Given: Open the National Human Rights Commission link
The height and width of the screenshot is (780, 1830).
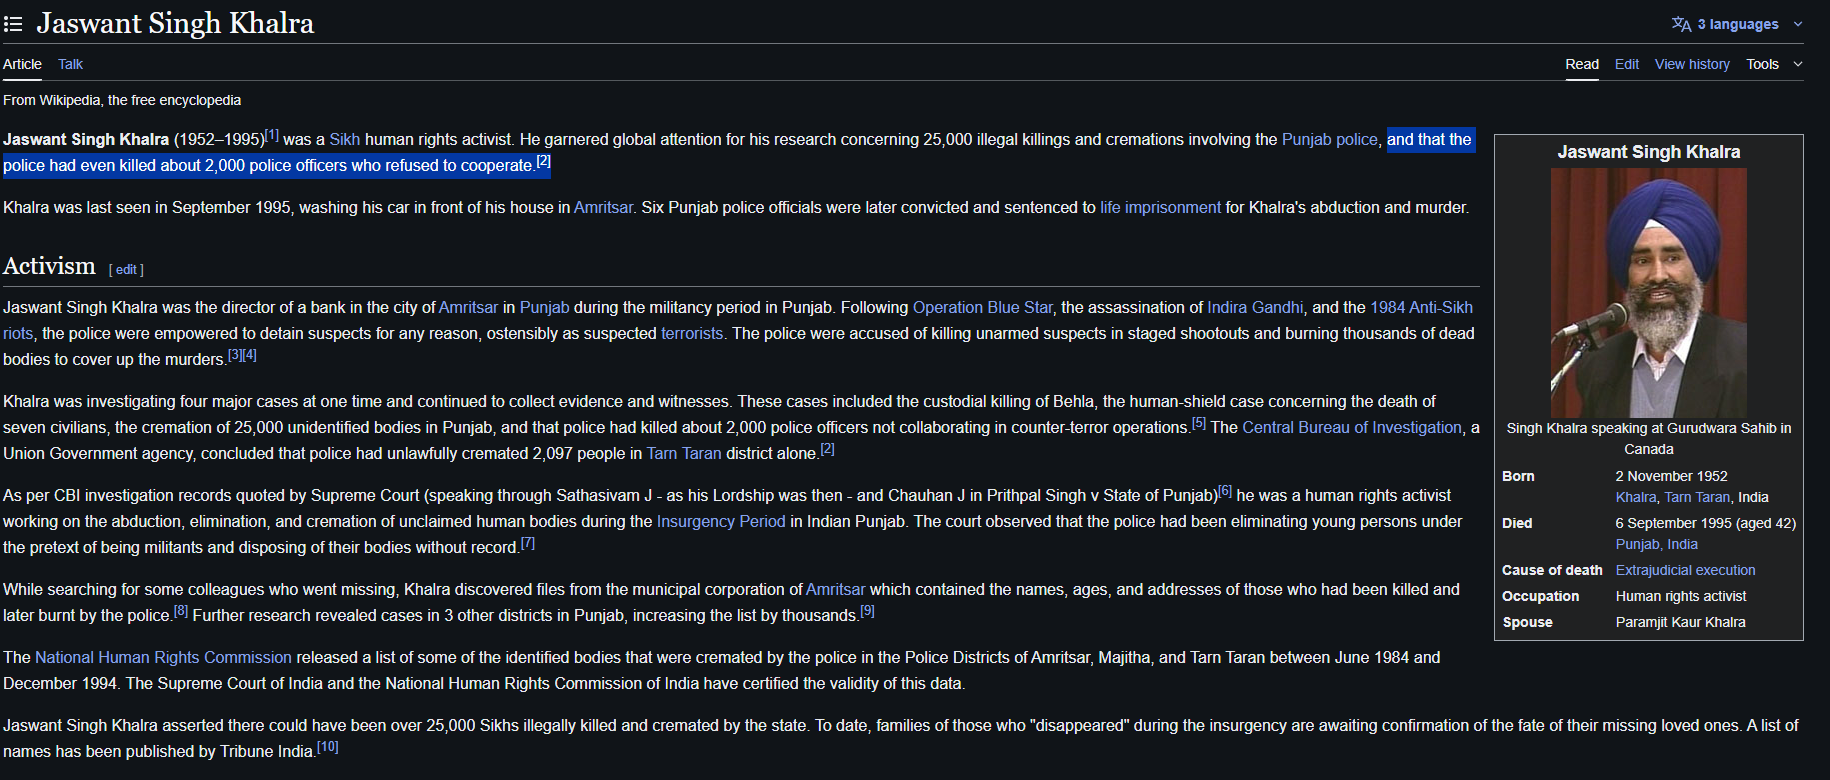Looking at the screenshot, I should click(163, 658).
